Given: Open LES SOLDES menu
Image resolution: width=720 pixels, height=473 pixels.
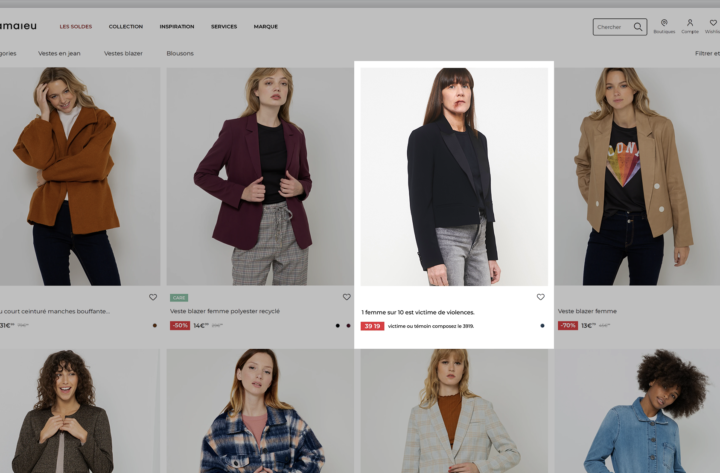Looking at the screenshot, I should pos(76,27).
